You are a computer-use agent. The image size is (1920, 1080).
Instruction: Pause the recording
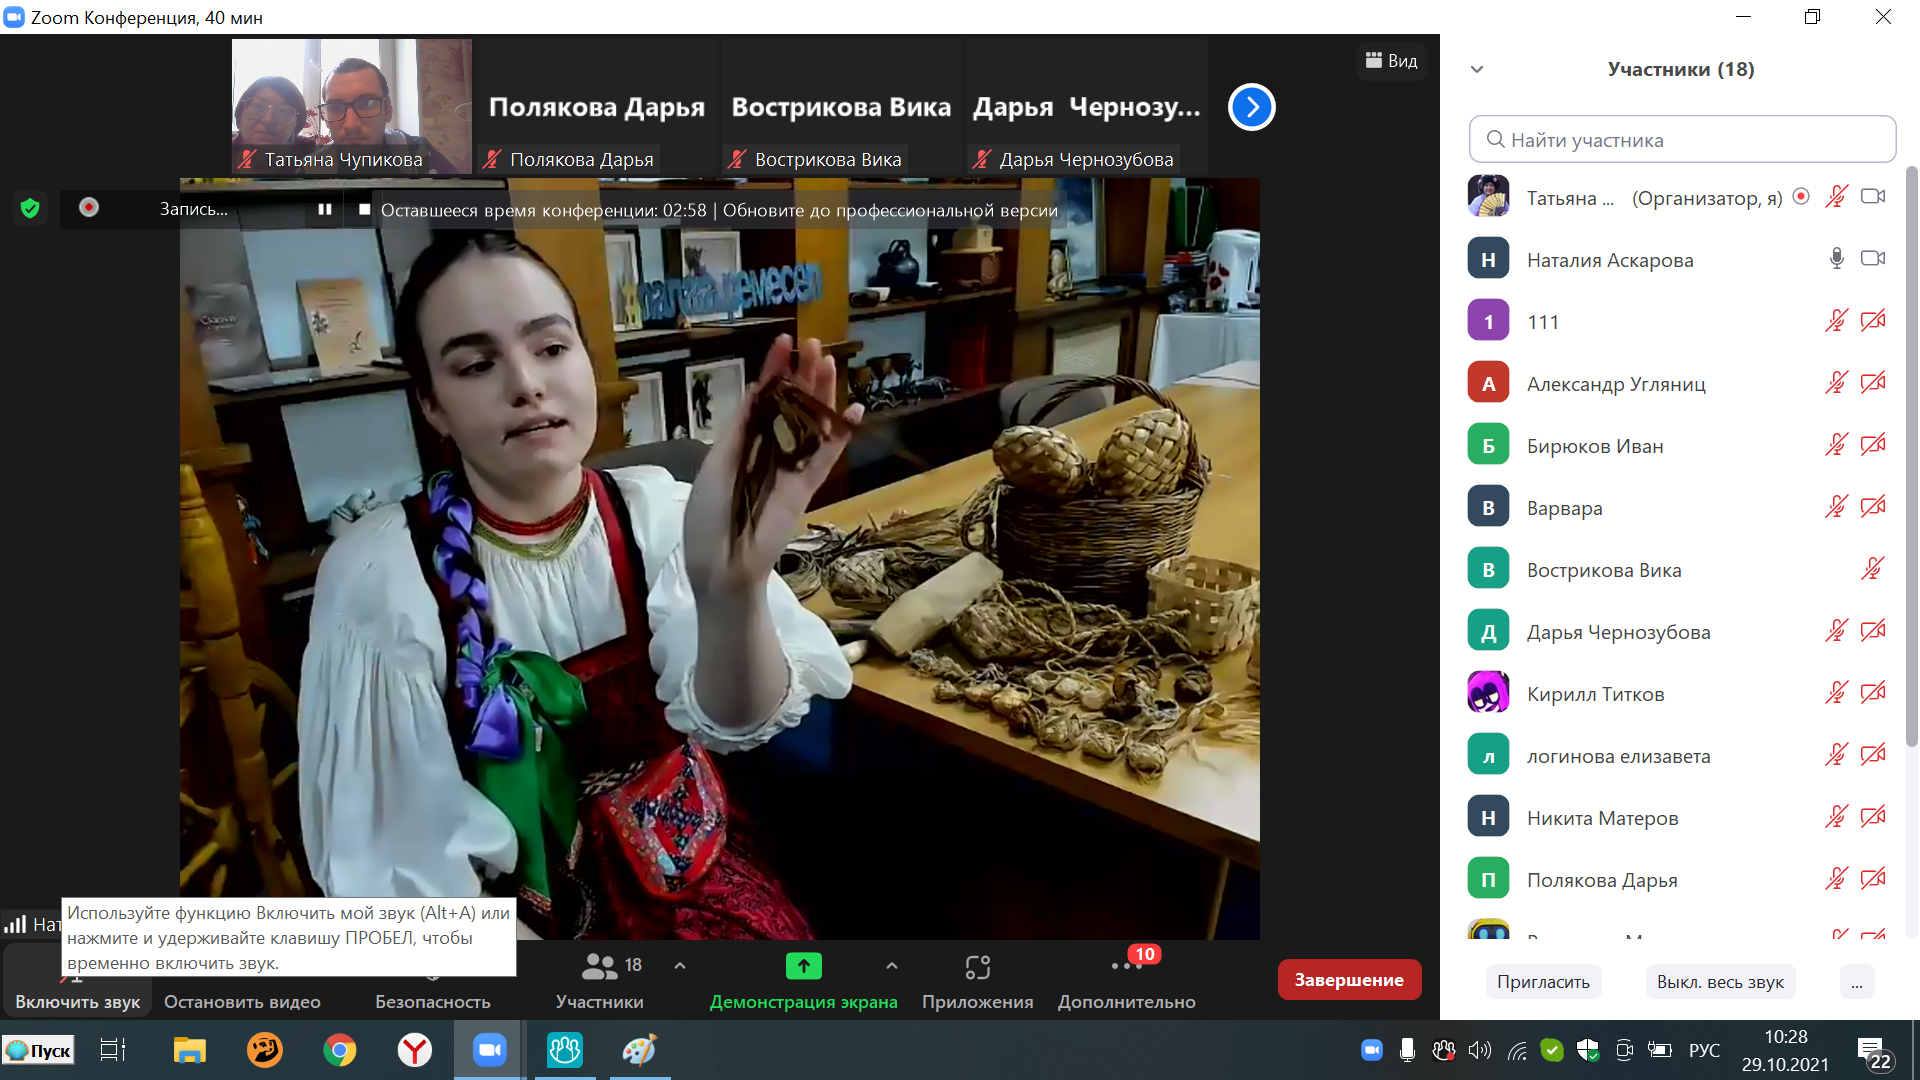click(x=325, y=209)
